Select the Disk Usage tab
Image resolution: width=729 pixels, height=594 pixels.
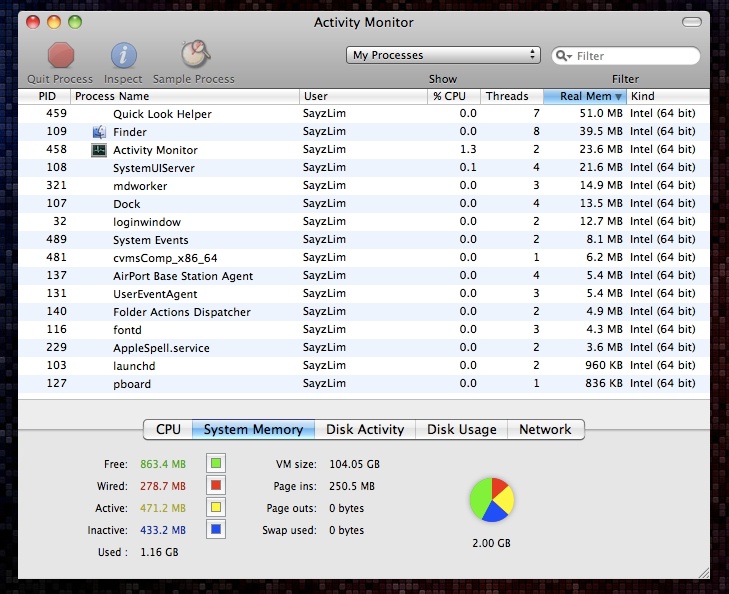461,429
